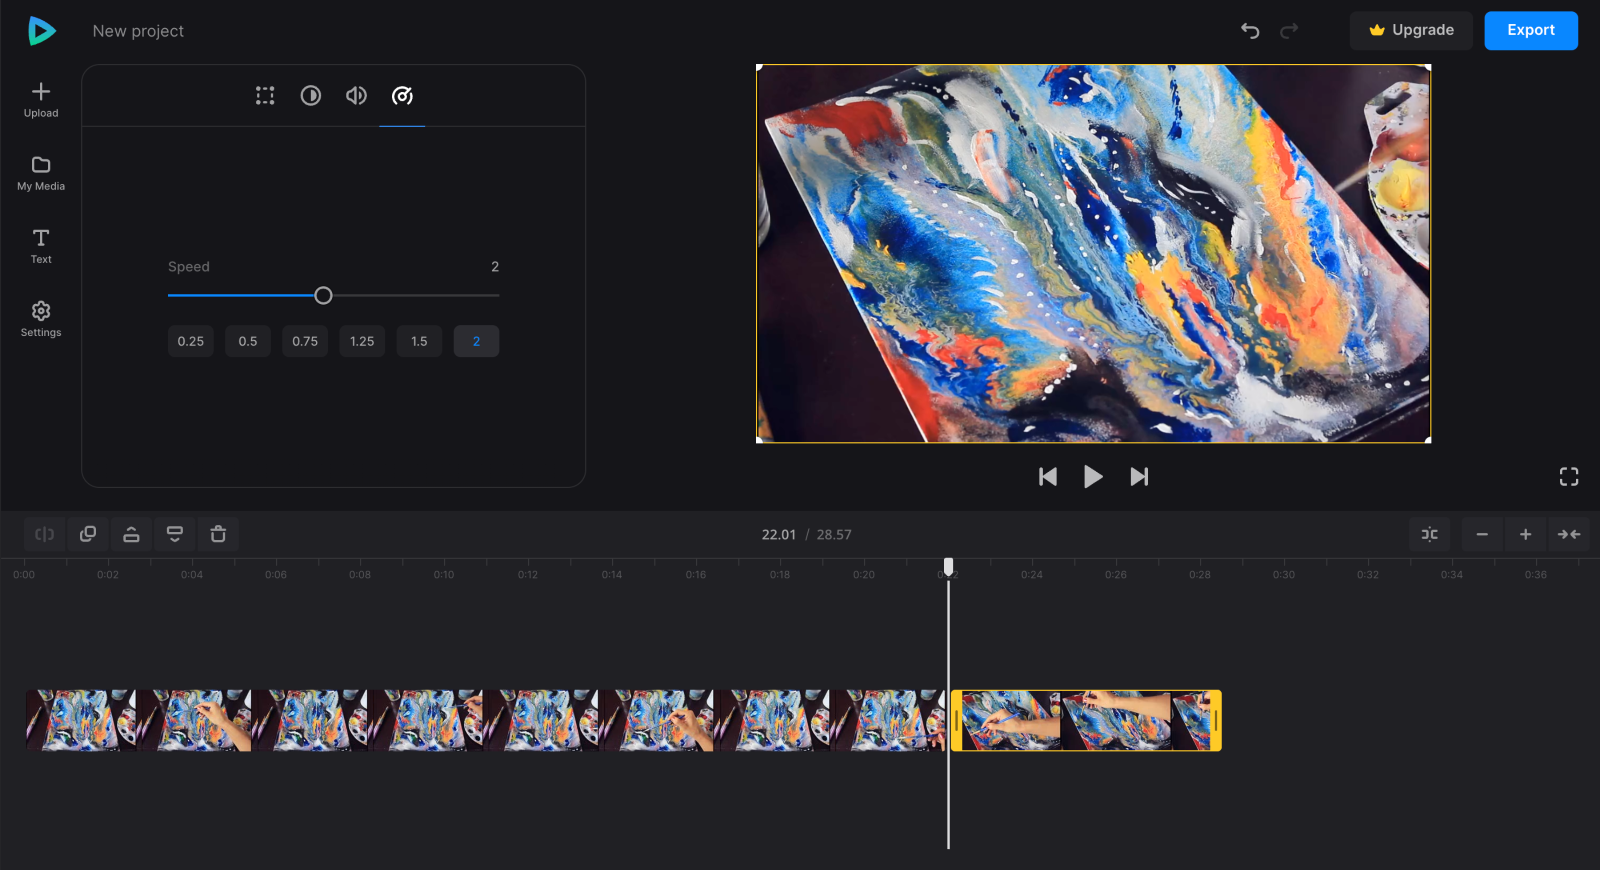Click the Speed value 2 readout

(x=495, y=267)
